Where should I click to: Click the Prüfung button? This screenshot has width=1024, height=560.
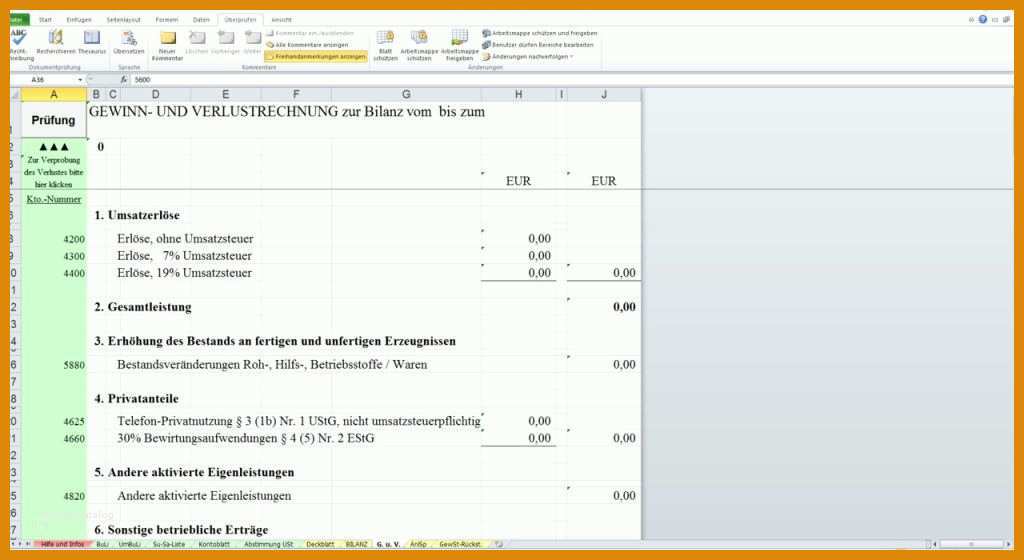point(54,120)
